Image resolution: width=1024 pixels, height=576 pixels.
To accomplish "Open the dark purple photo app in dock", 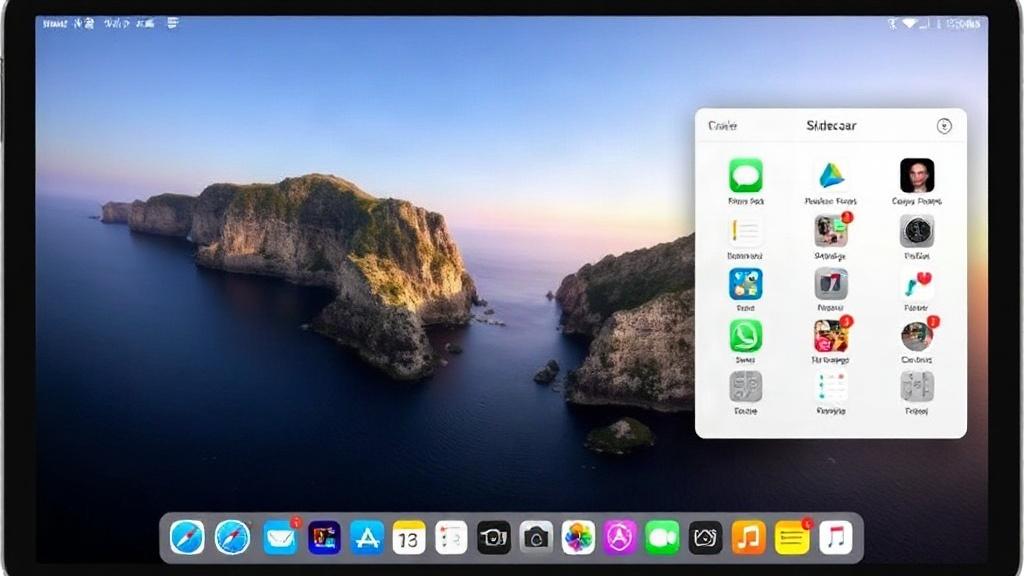I will coord(324,537).
